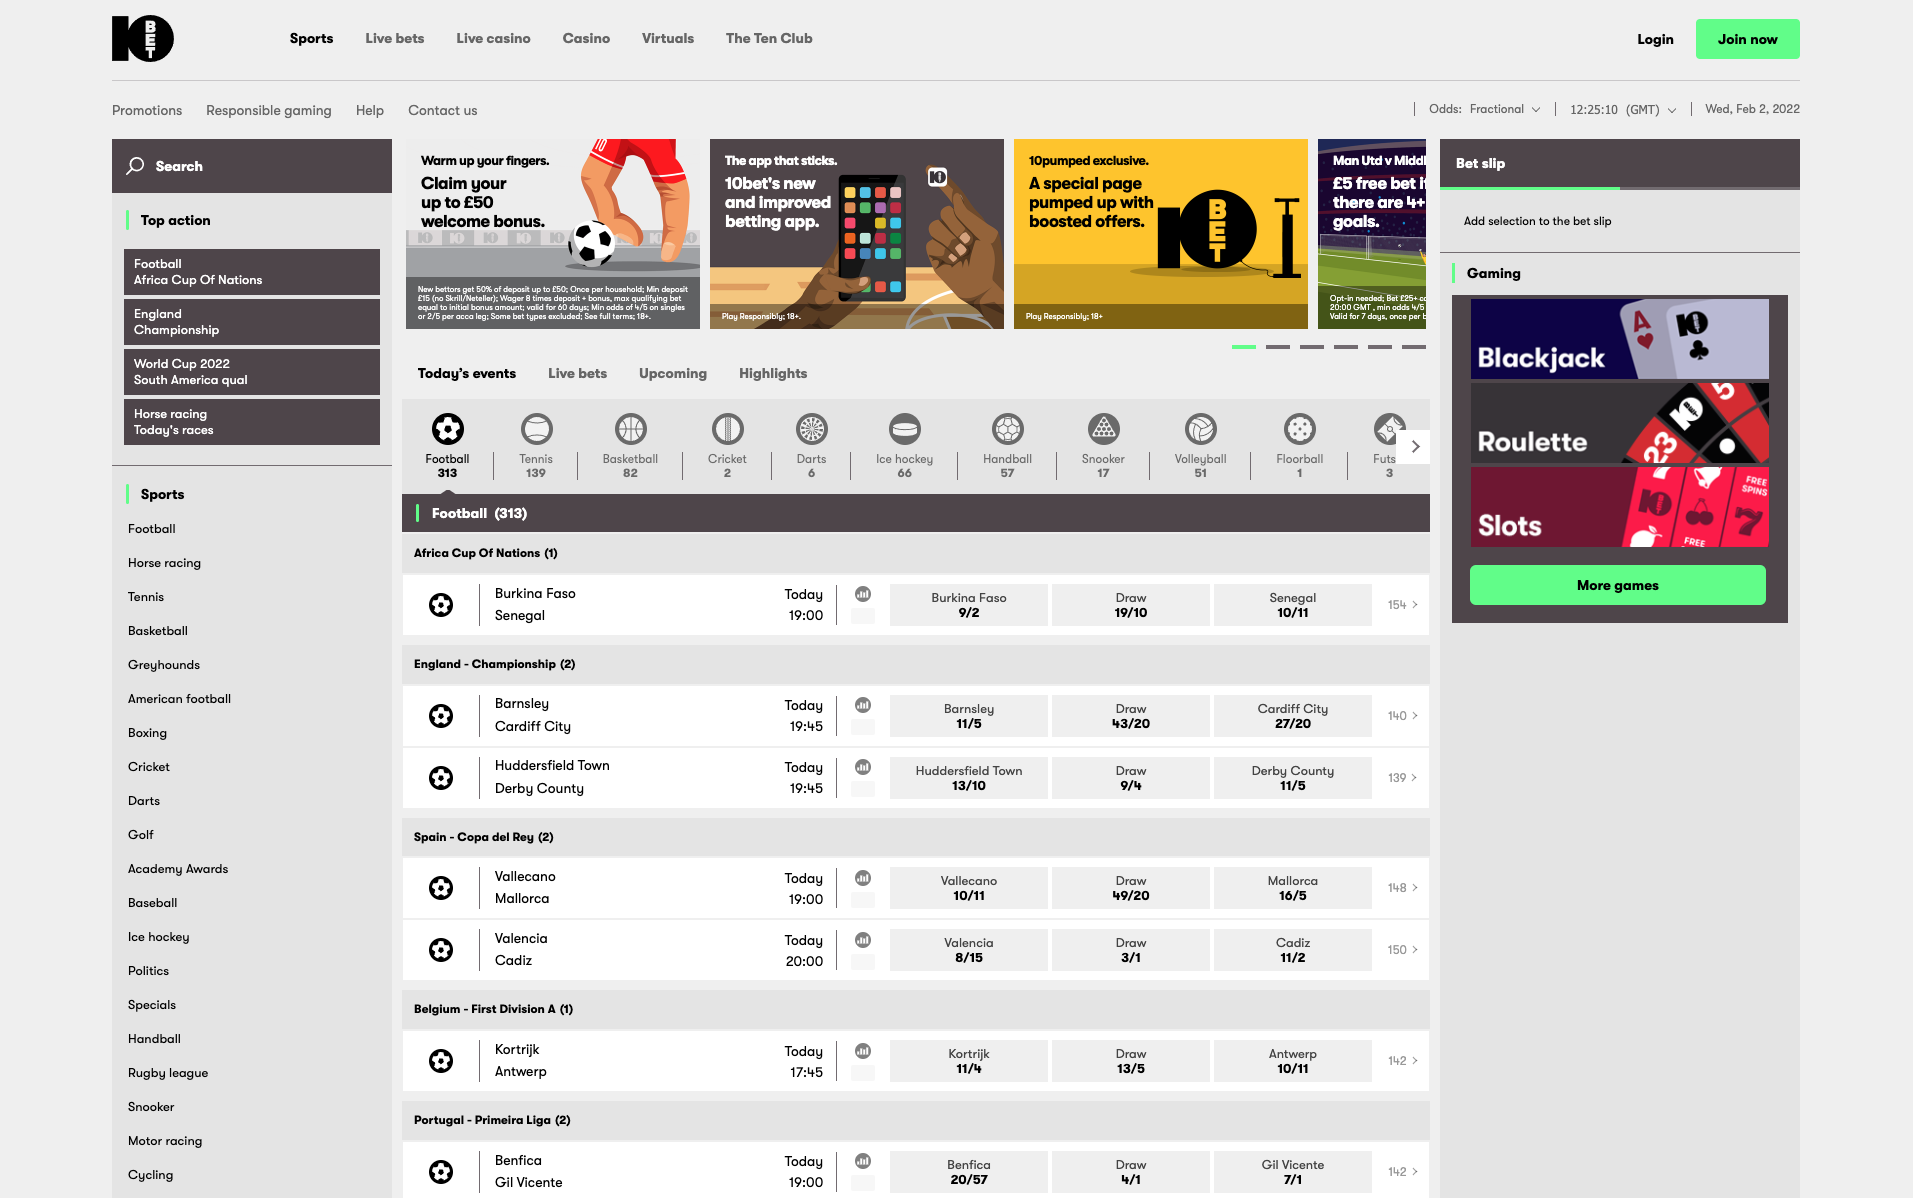Switch to the Highlights tab
1913x1198 pixels.
(772, 373)
